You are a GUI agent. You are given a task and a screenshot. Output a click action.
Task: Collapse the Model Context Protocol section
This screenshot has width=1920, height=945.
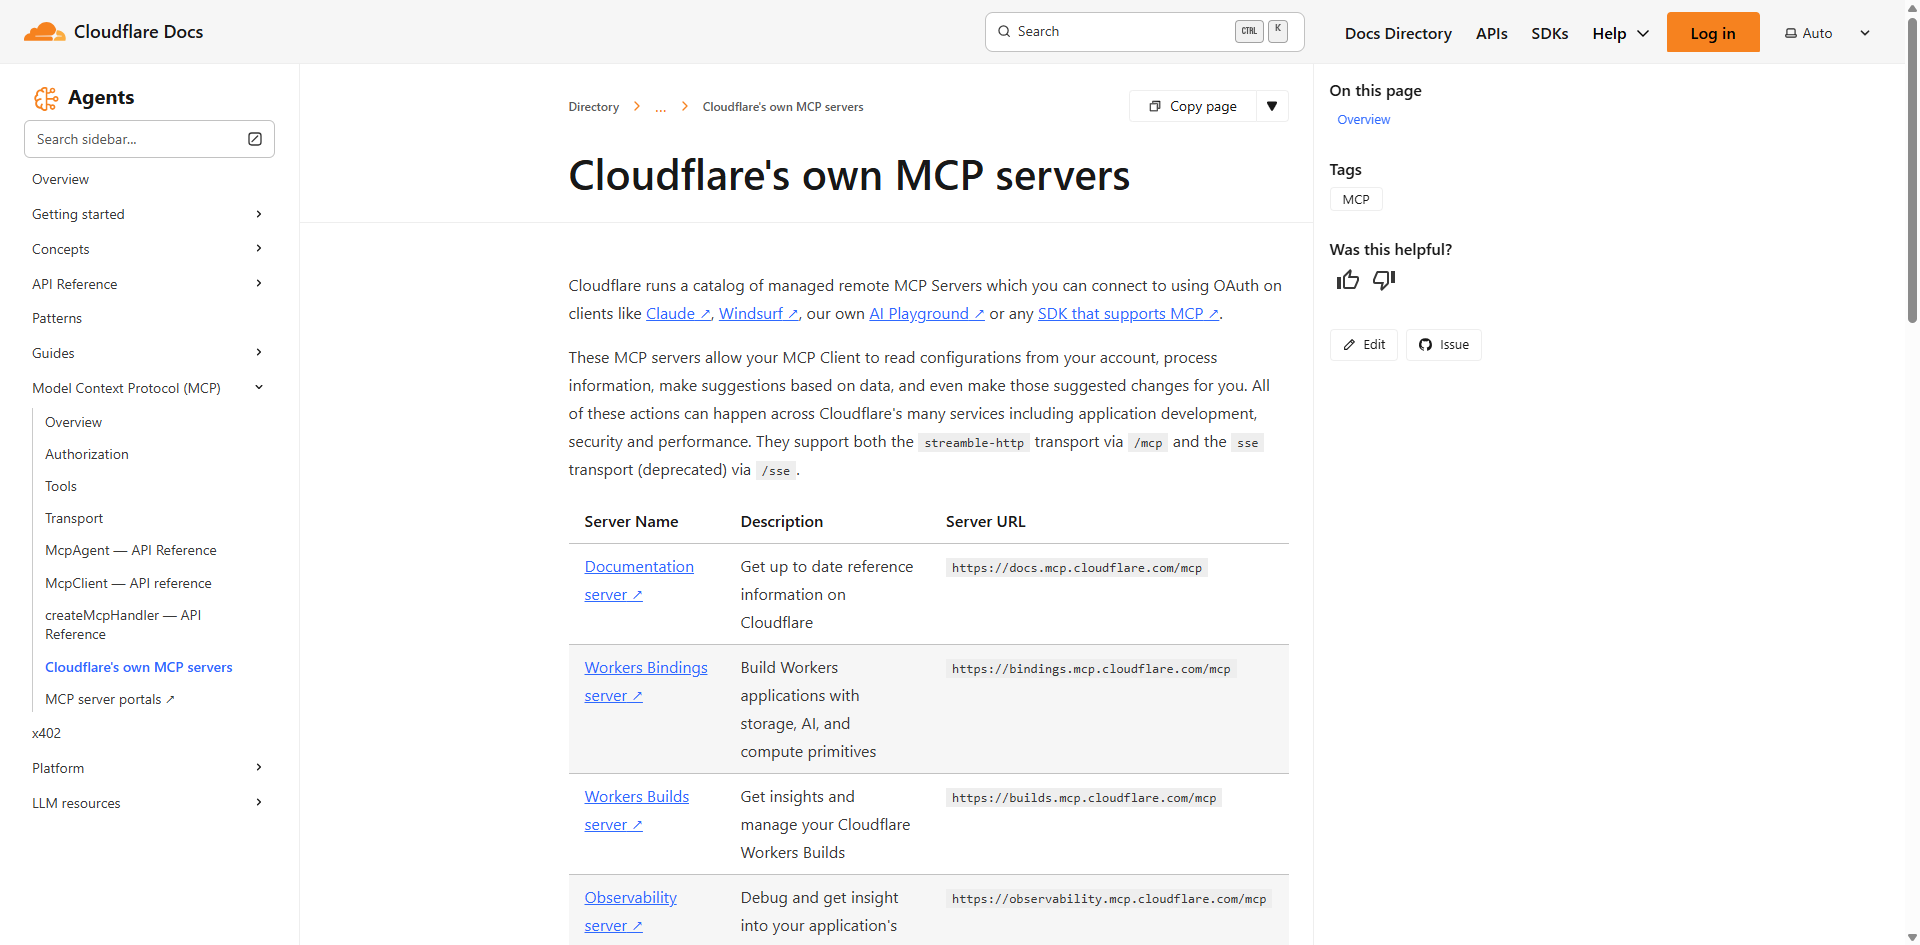point(259,387)
